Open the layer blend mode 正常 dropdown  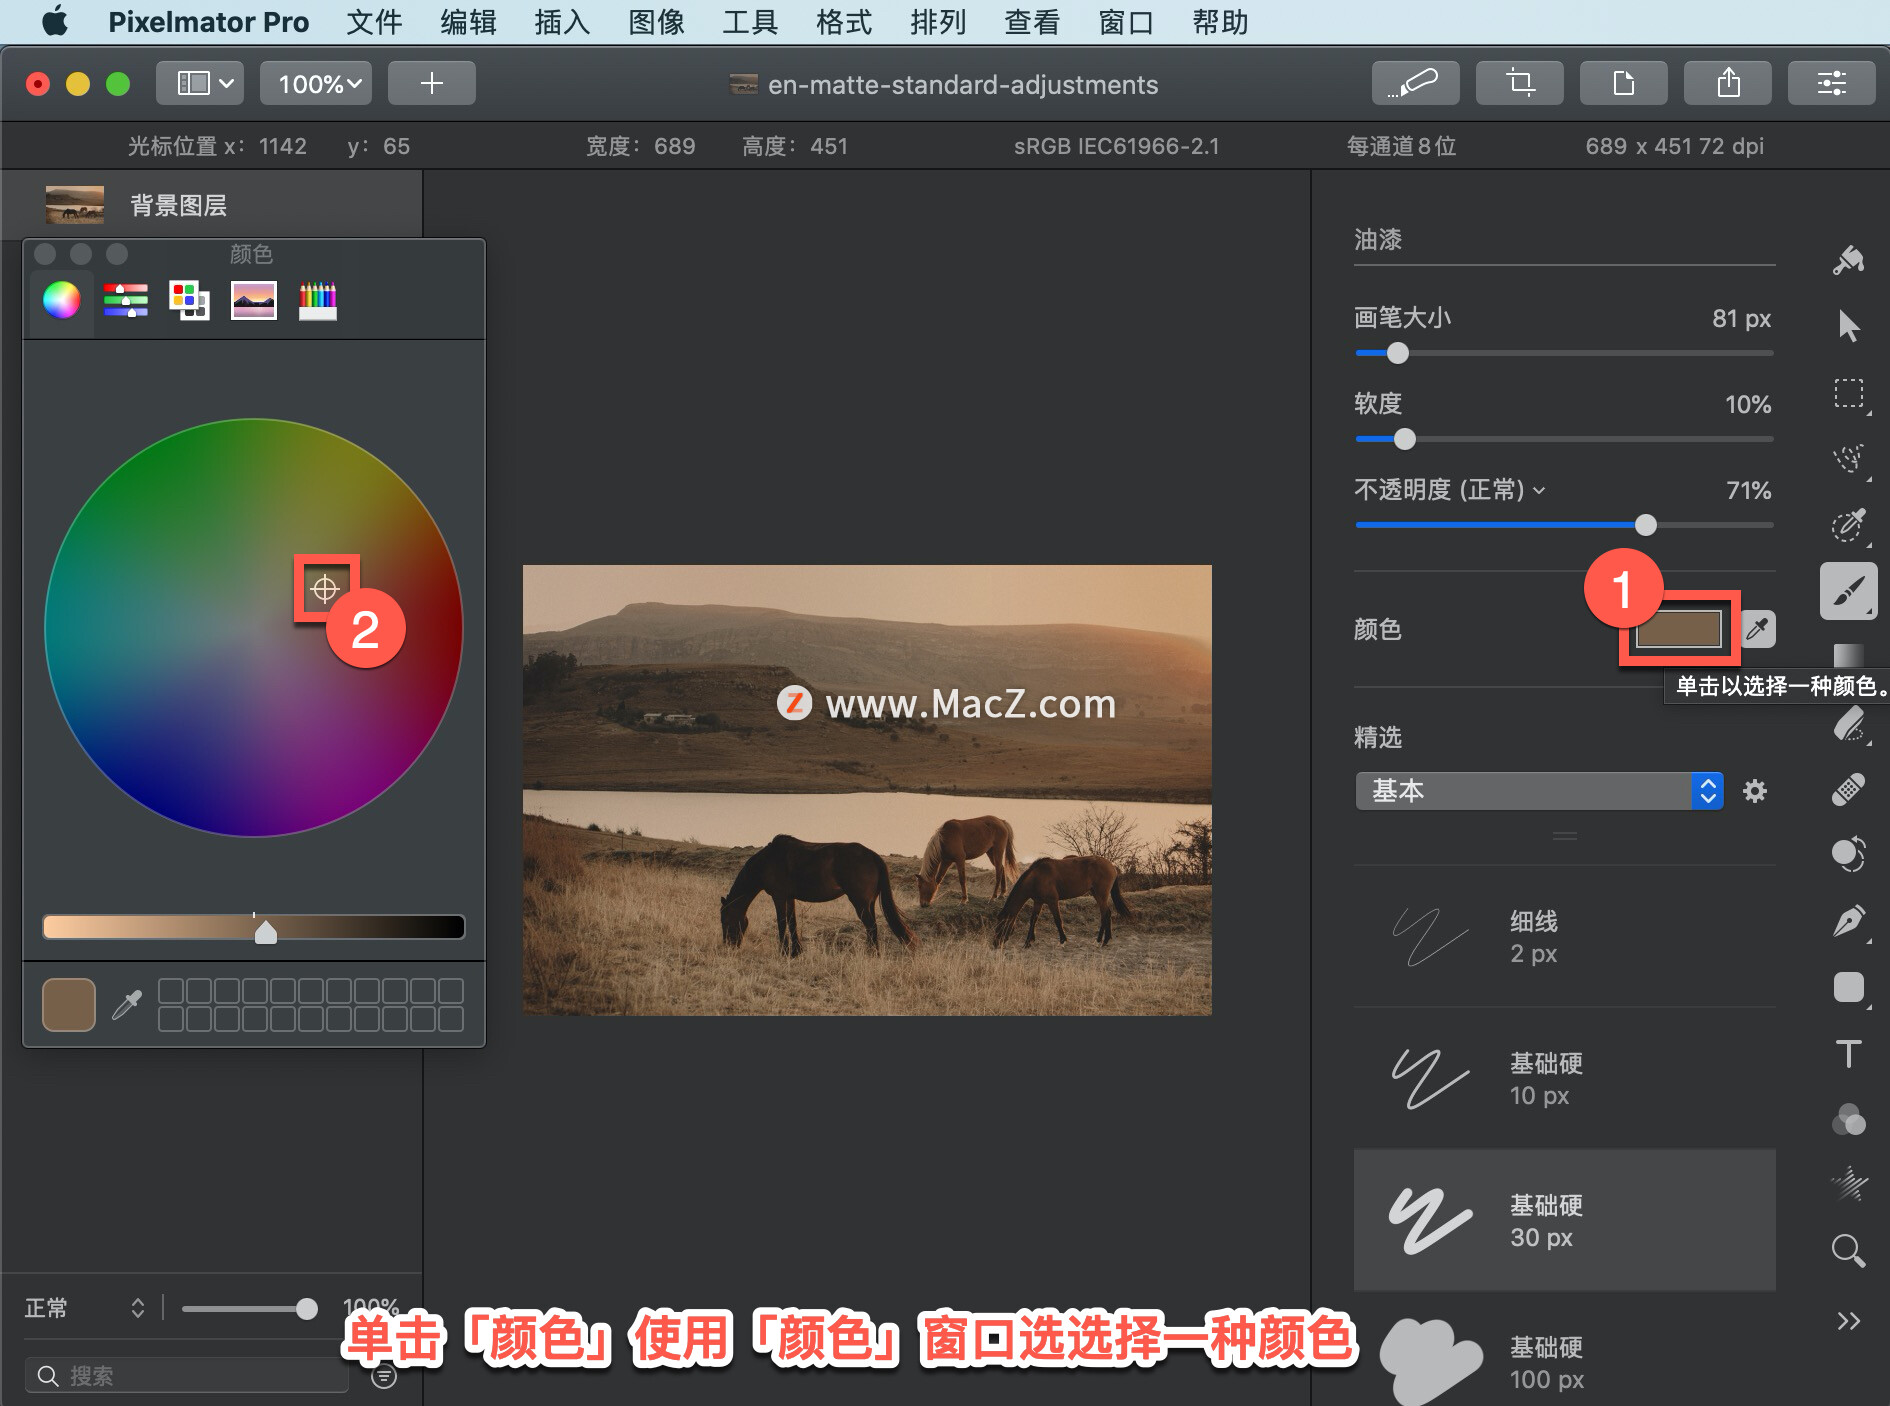pos(86,1308)
